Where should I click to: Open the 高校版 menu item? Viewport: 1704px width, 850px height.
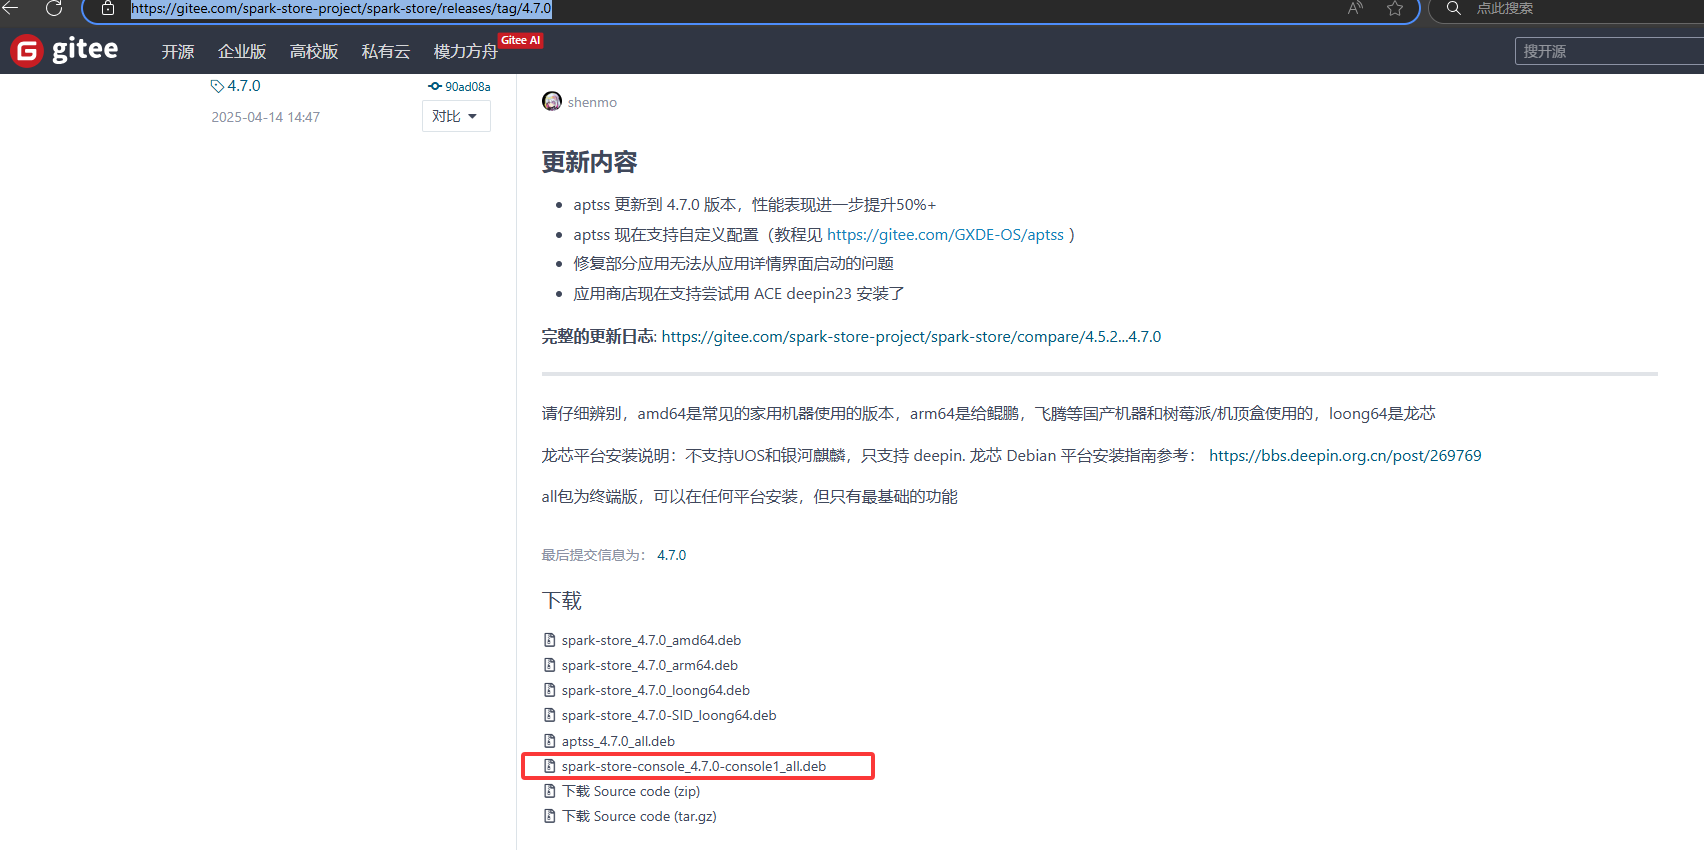tap(314, 51)
